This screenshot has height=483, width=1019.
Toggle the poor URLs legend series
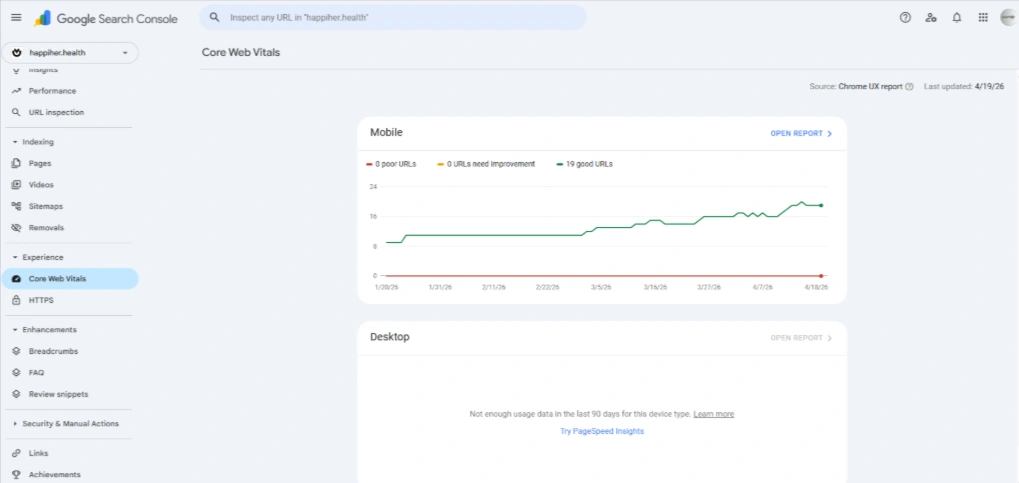tap(394, 164)
